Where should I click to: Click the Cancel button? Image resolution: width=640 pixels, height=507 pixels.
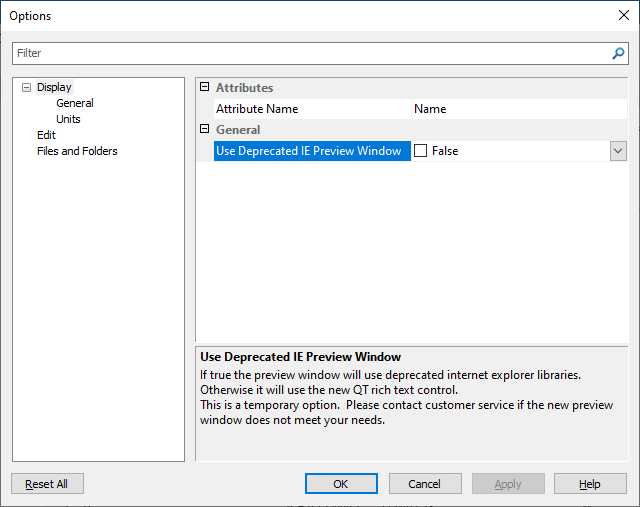tap(425, 484)
